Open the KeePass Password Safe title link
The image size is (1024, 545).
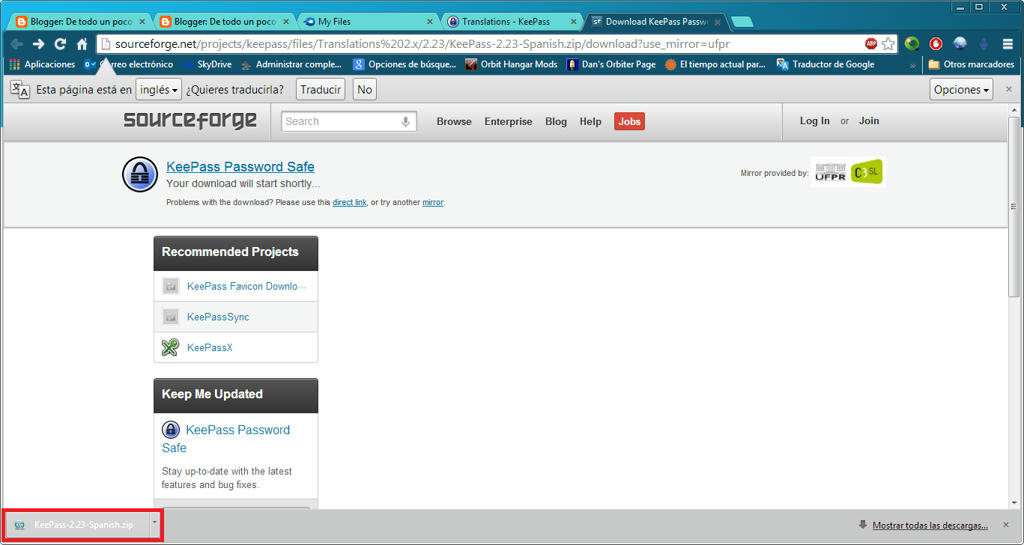pos(240,166)
